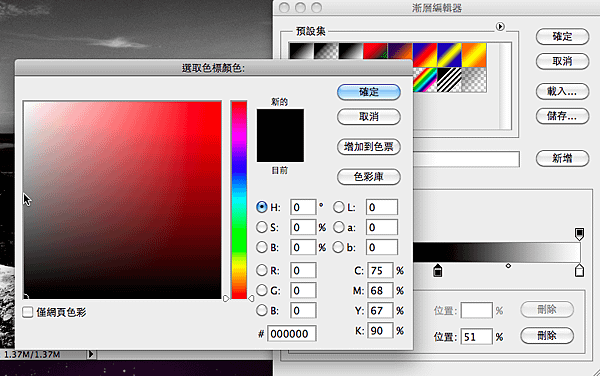This screenshot has width=600, height=376.
Task: Select orange-yellow-orange gradient preset
Action: click(x=474, y=55)
